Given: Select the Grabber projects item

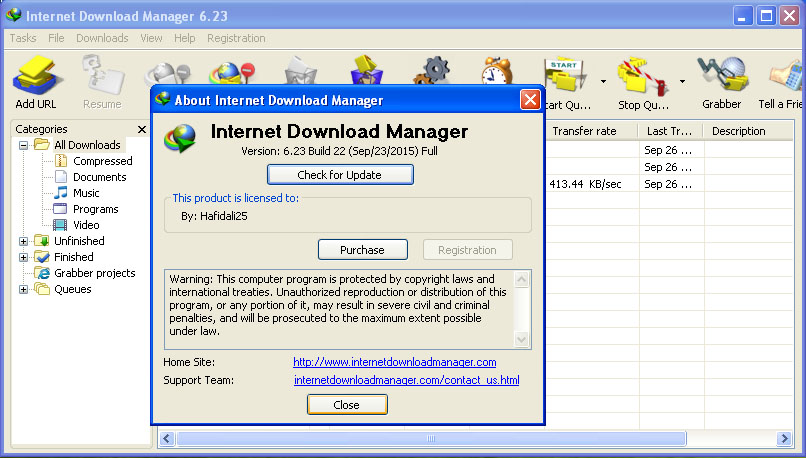Looking at the screenshot, I should click(x=95, y=273).
